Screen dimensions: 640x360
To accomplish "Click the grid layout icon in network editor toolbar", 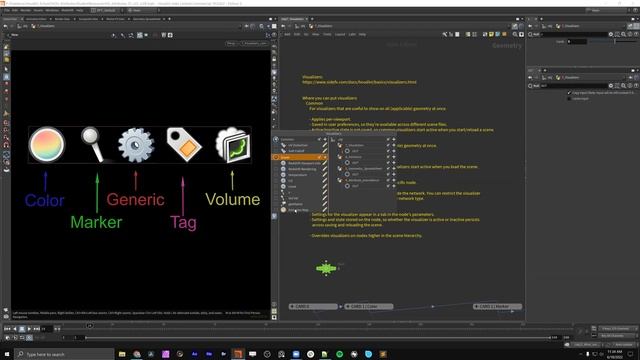I will [474, 34].
